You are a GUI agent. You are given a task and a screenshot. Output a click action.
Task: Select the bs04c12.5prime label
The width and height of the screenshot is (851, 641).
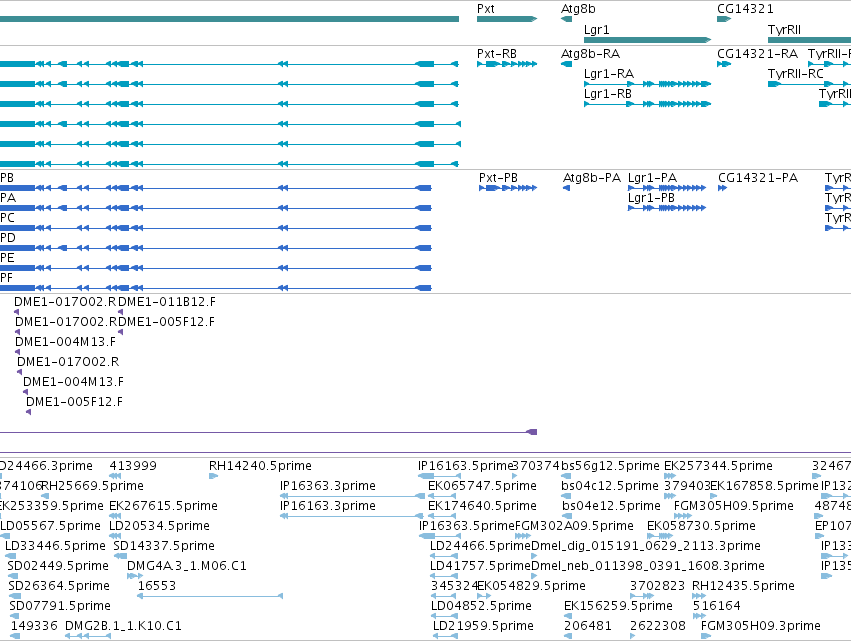(x=610, y=486)
